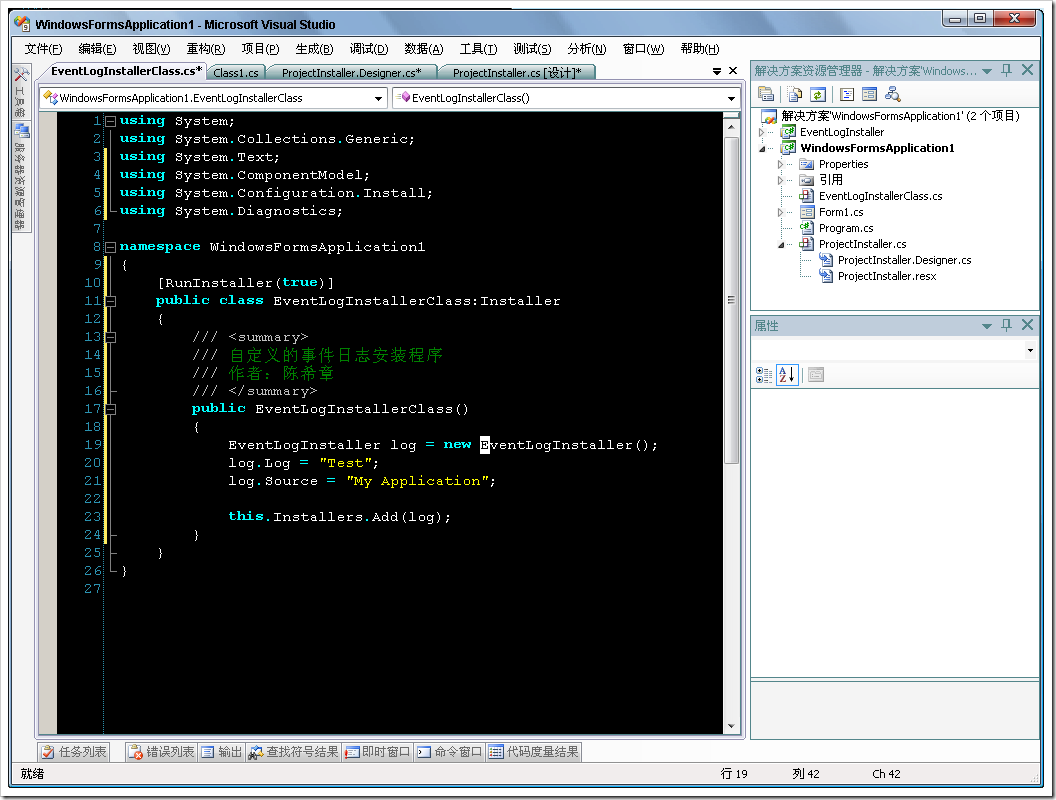The image size is (1056, 800).
Task: Click the solution root icon in tree
Action: (768, 116)
